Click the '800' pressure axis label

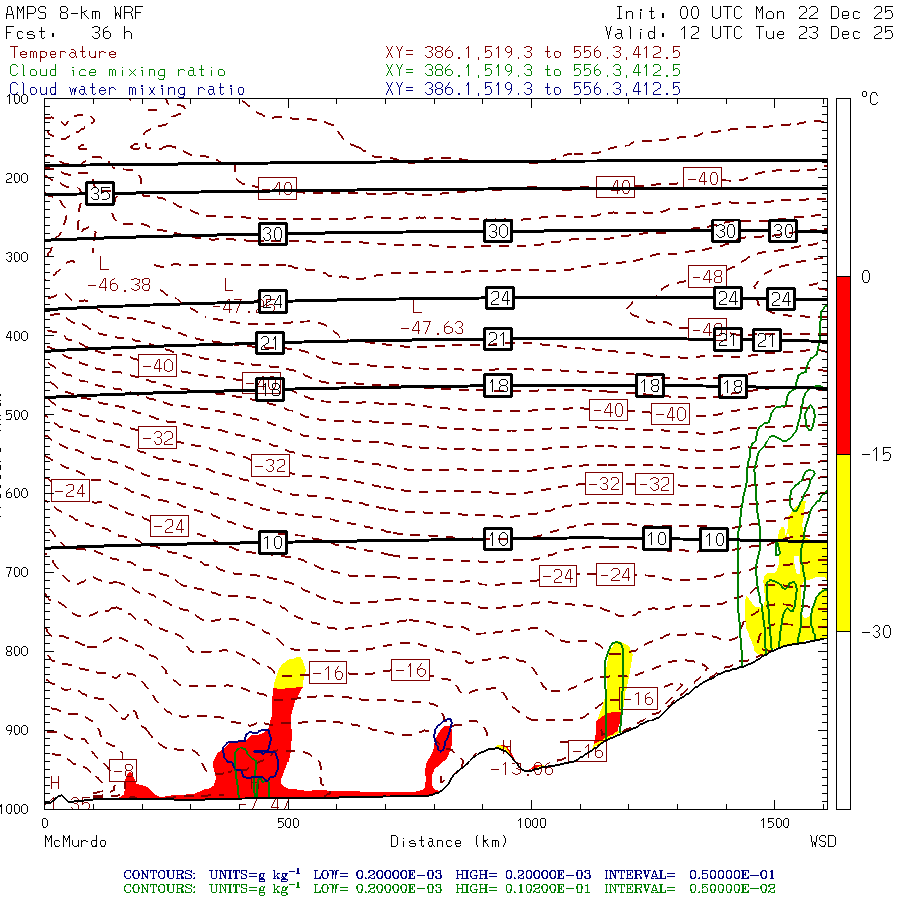tap(17, 651)
